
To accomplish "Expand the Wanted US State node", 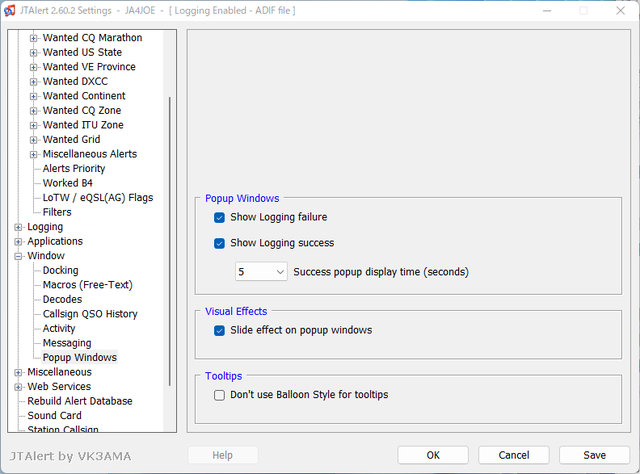I will [33, 53].
